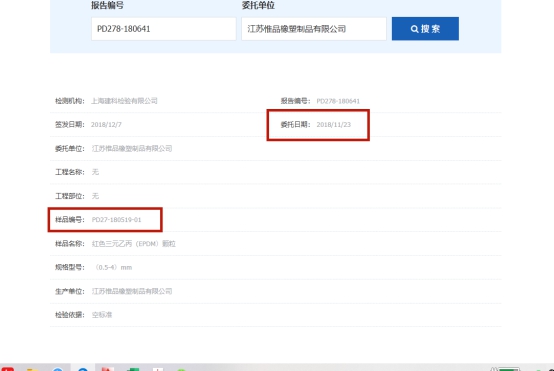
Task: Click the 报告编号 label above the search input
Action: pos(107,5)
